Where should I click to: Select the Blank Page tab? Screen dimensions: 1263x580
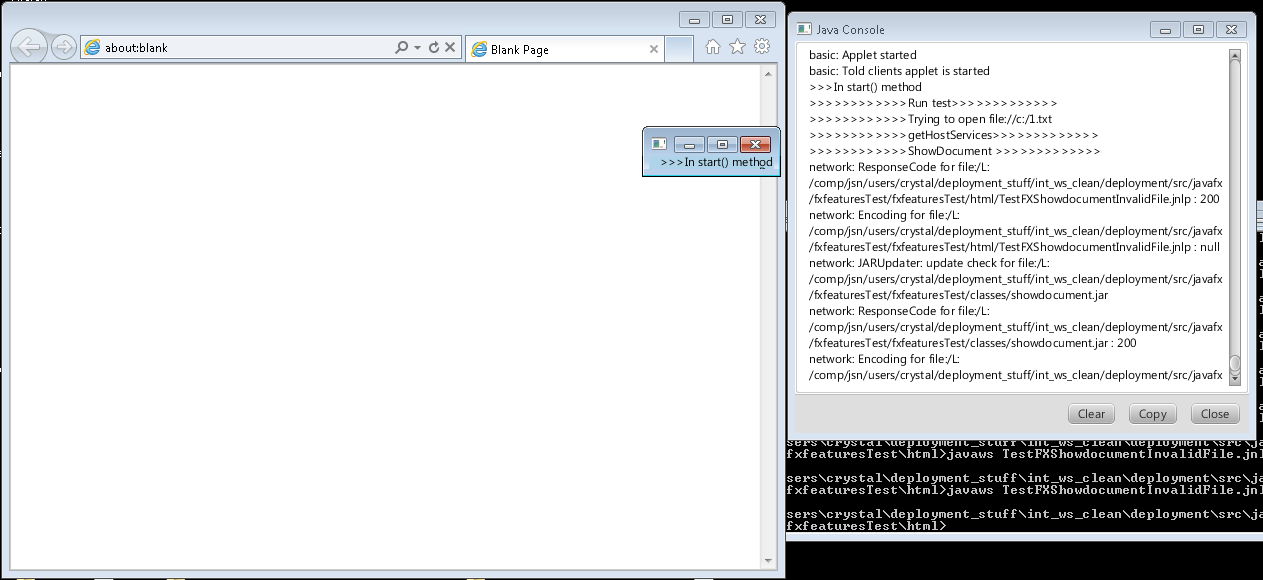[555, 49]
